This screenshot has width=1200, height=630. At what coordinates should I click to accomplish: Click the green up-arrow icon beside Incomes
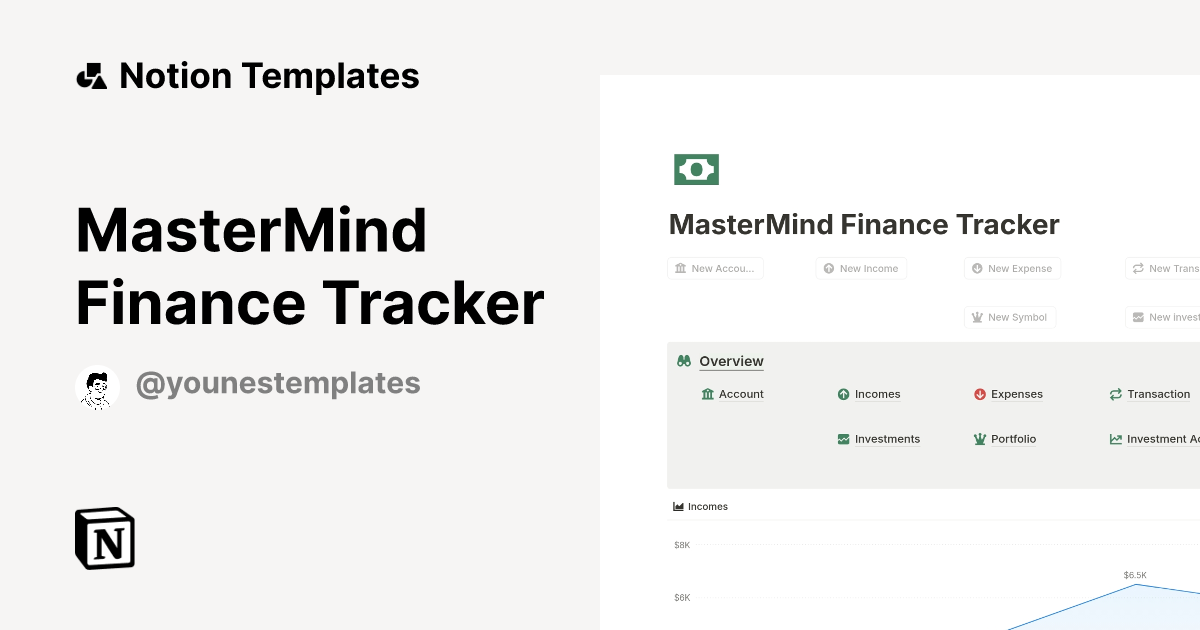coord(843,394)
